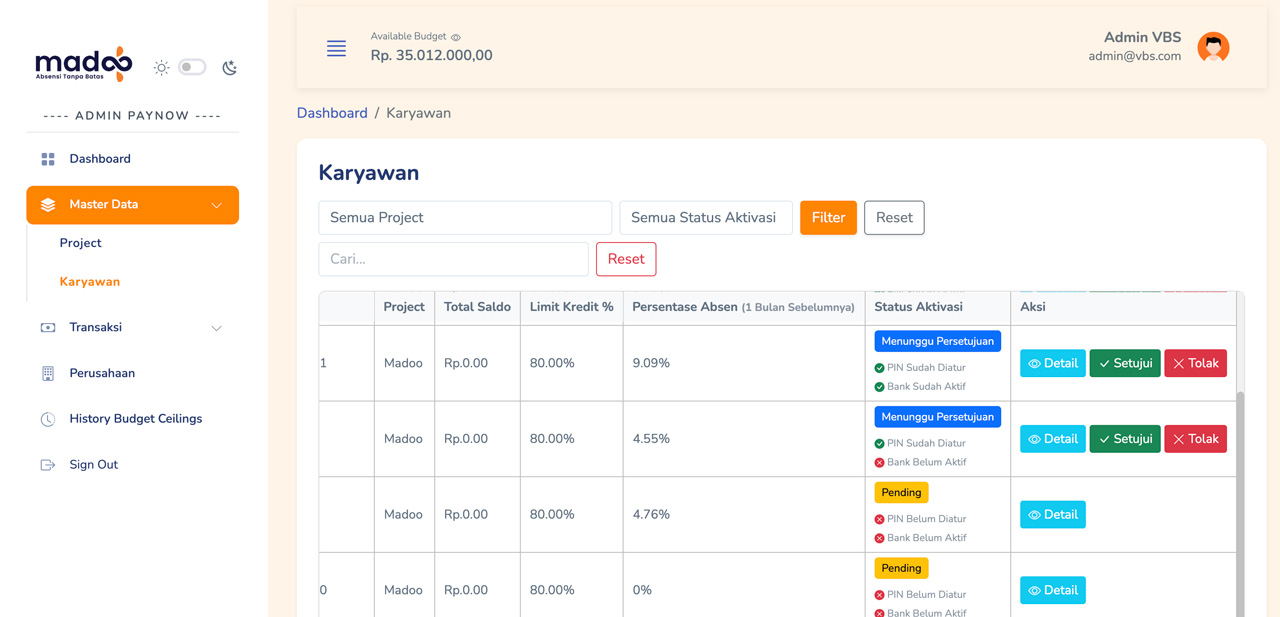The image size is (1280, 617).
Task: Click the Perusahaan building icon
Action: pyautogui.click(x=48, y=373)
